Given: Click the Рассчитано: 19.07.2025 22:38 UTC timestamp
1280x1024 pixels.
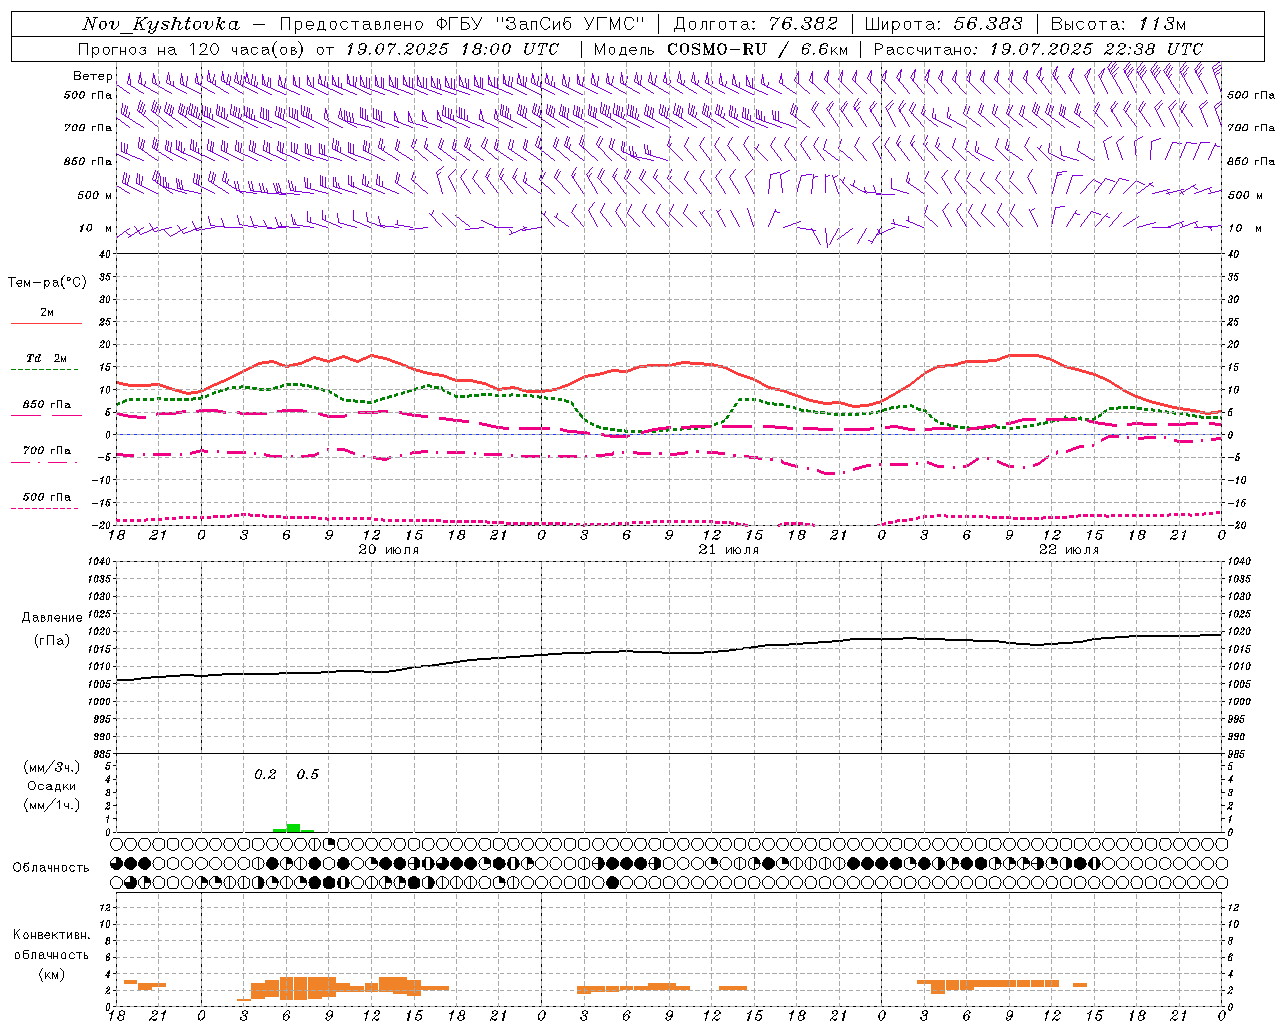Looking at the screenshot, I should tap(1038, 49).
